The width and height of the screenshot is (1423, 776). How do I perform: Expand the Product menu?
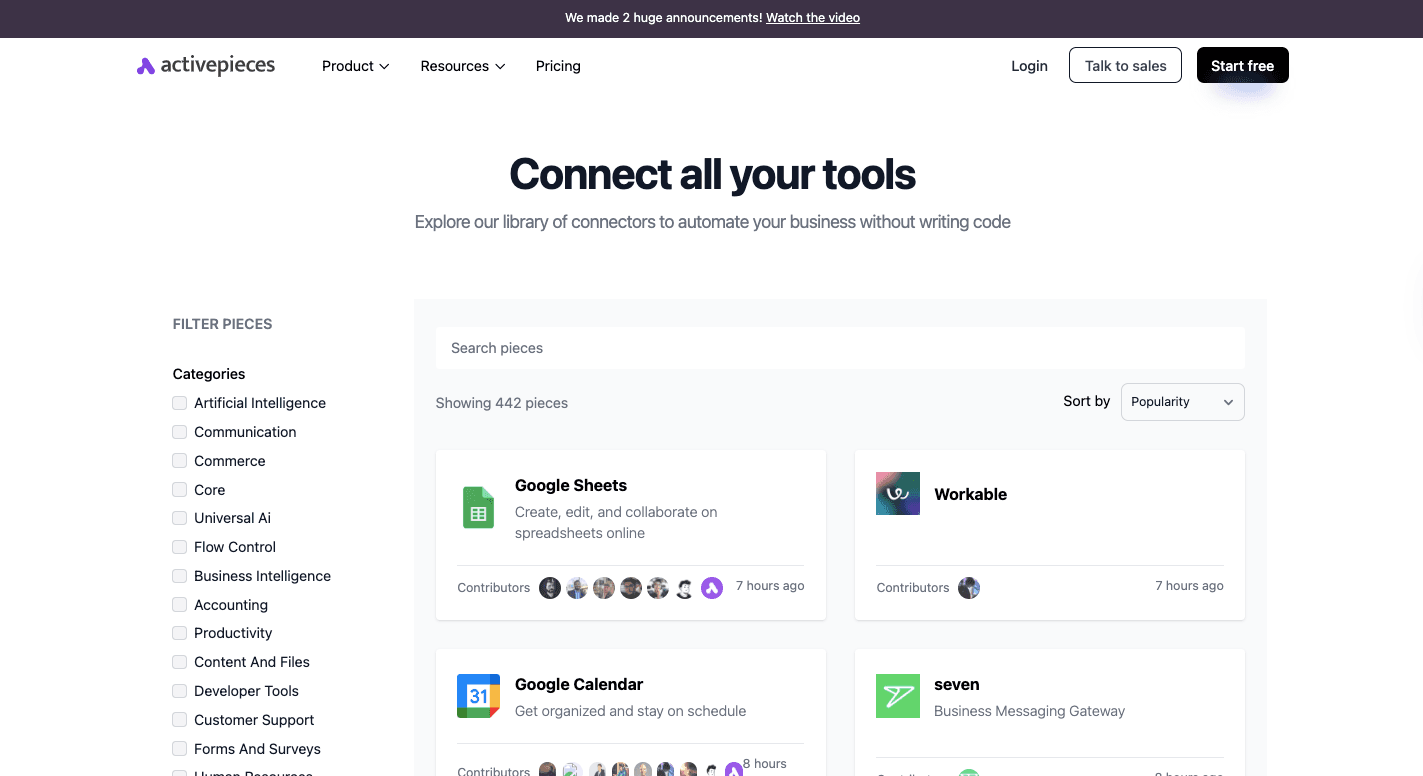coord(355,66)
